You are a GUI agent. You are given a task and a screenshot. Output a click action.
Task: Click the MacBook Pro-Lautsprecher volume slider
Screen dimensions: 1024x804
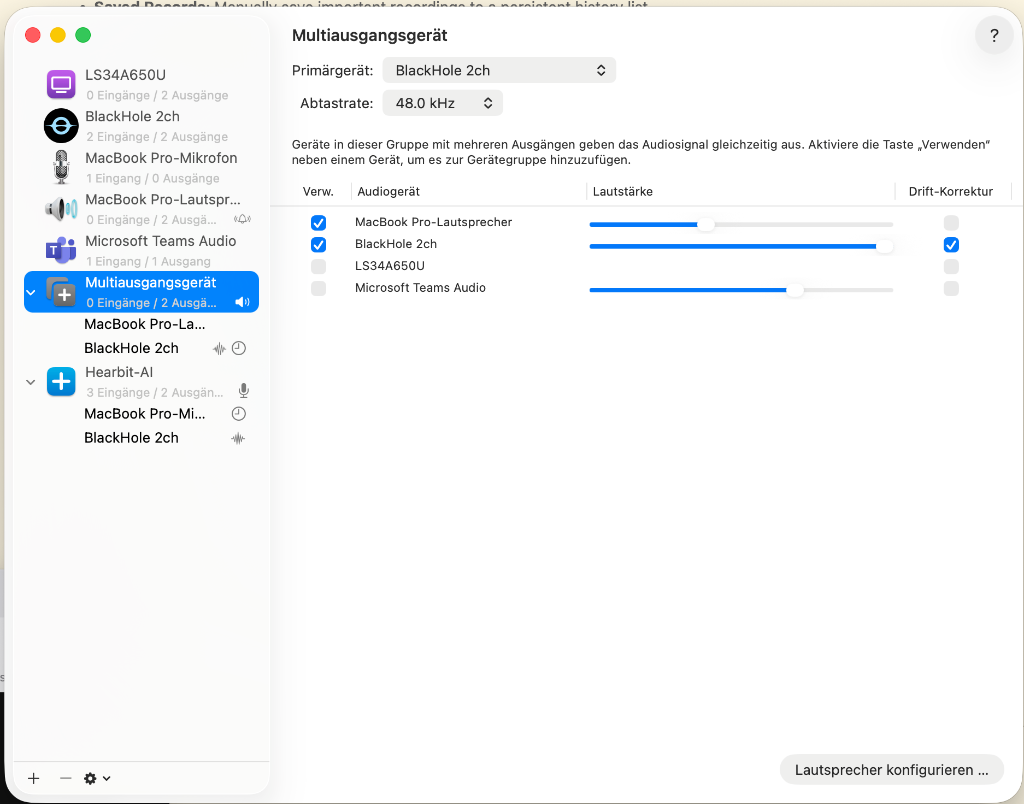[x=741, y=225]
